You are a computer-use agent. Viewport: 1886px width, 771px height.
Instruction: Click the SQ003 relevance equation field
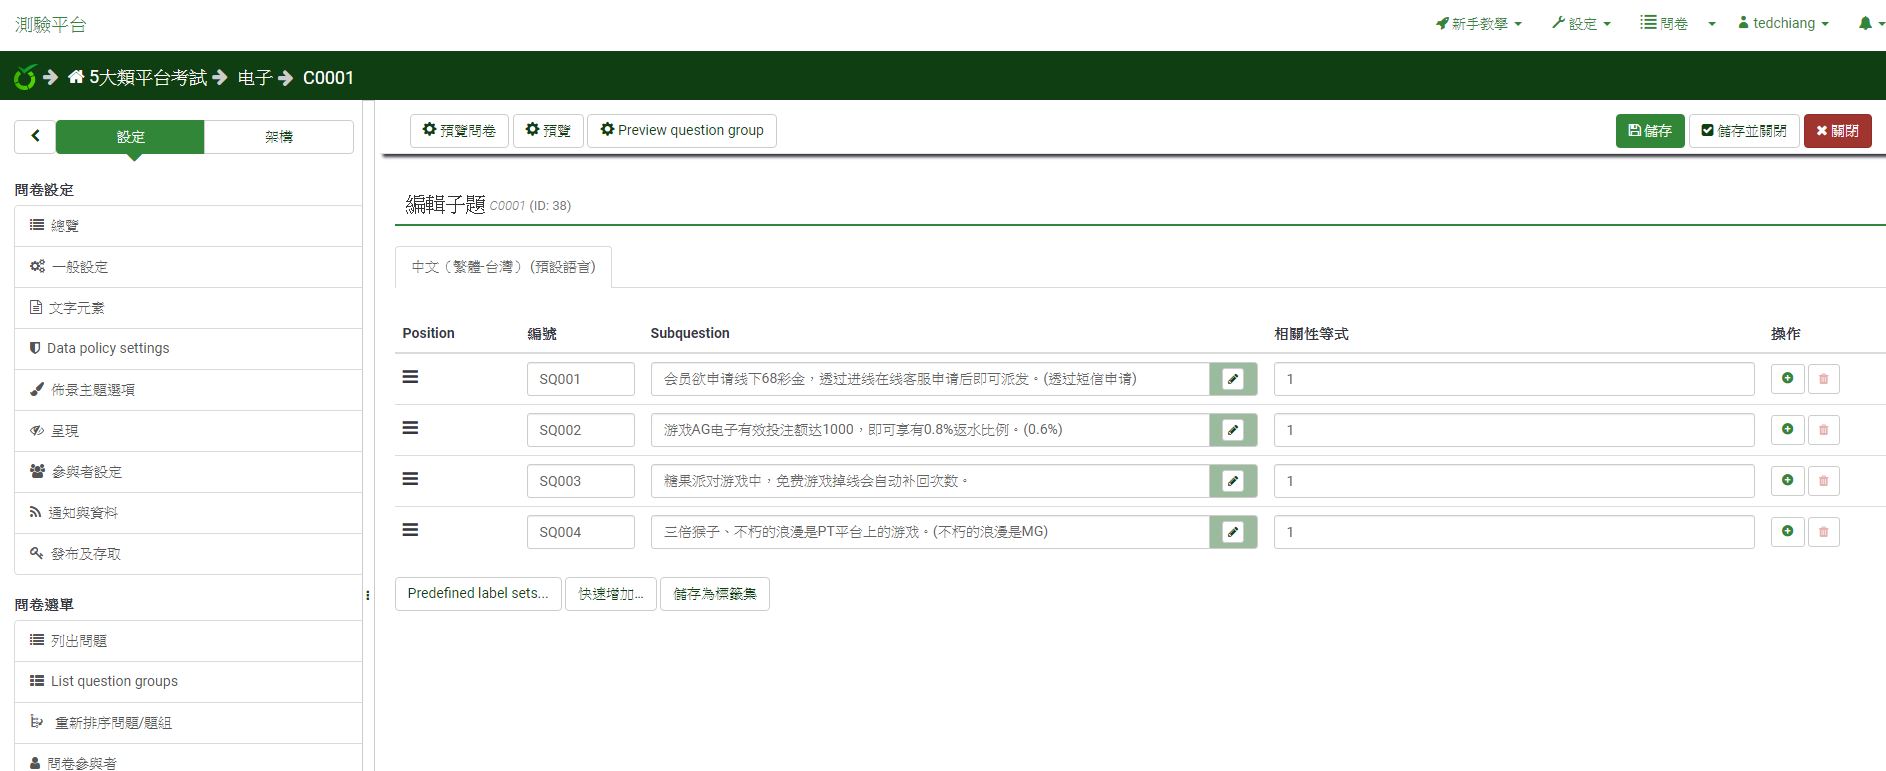(1514, 481)
